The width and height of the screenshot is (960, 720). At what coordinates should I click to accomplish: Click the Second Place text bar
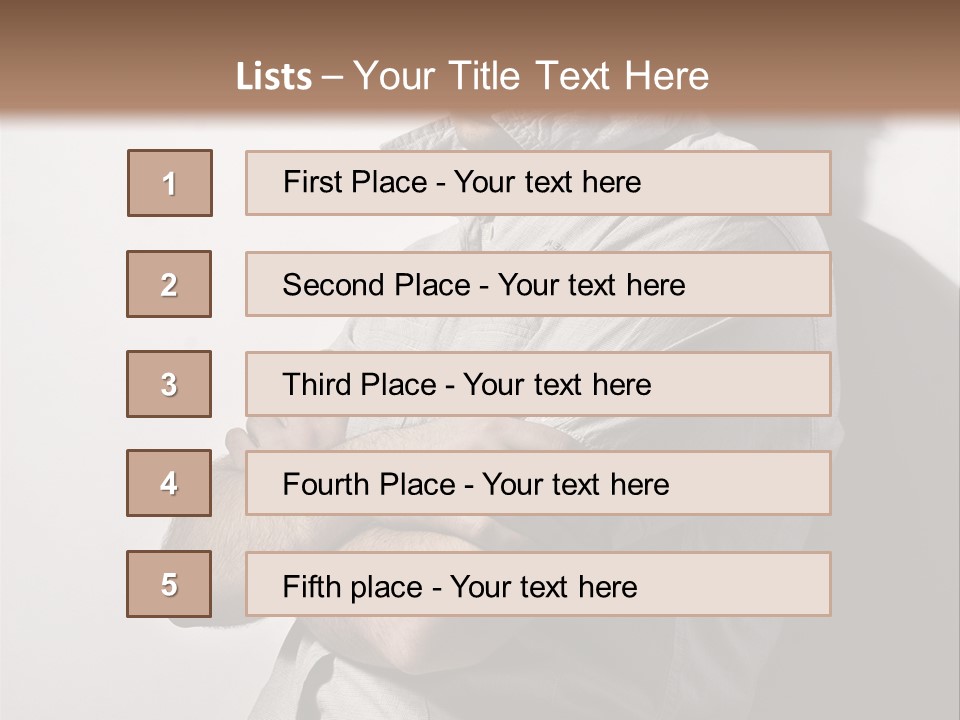click(538, 284)
